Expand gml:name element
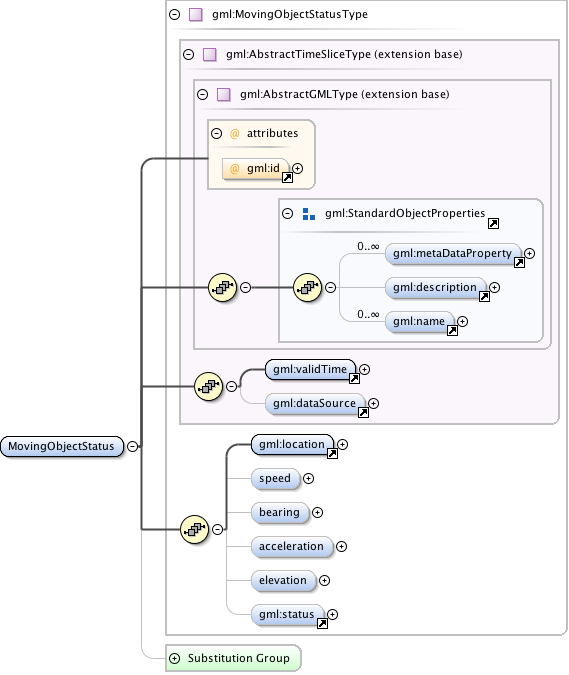The width and height of the screenshot is (569, 675). [463, 322]
